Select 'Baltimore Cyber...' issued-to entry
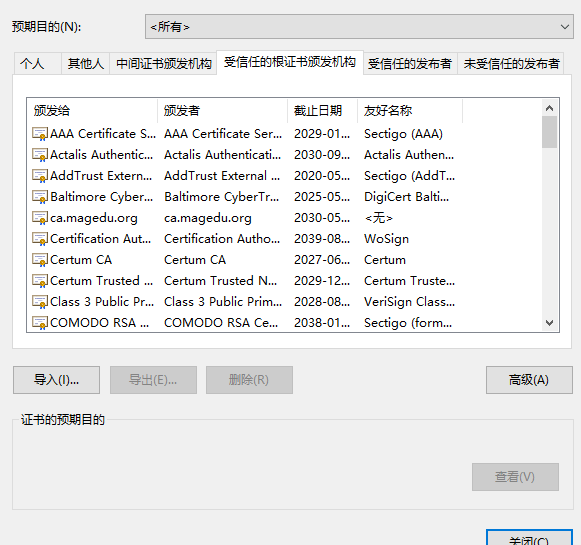This screenshot has height=545, width=581. pos(102,197)
